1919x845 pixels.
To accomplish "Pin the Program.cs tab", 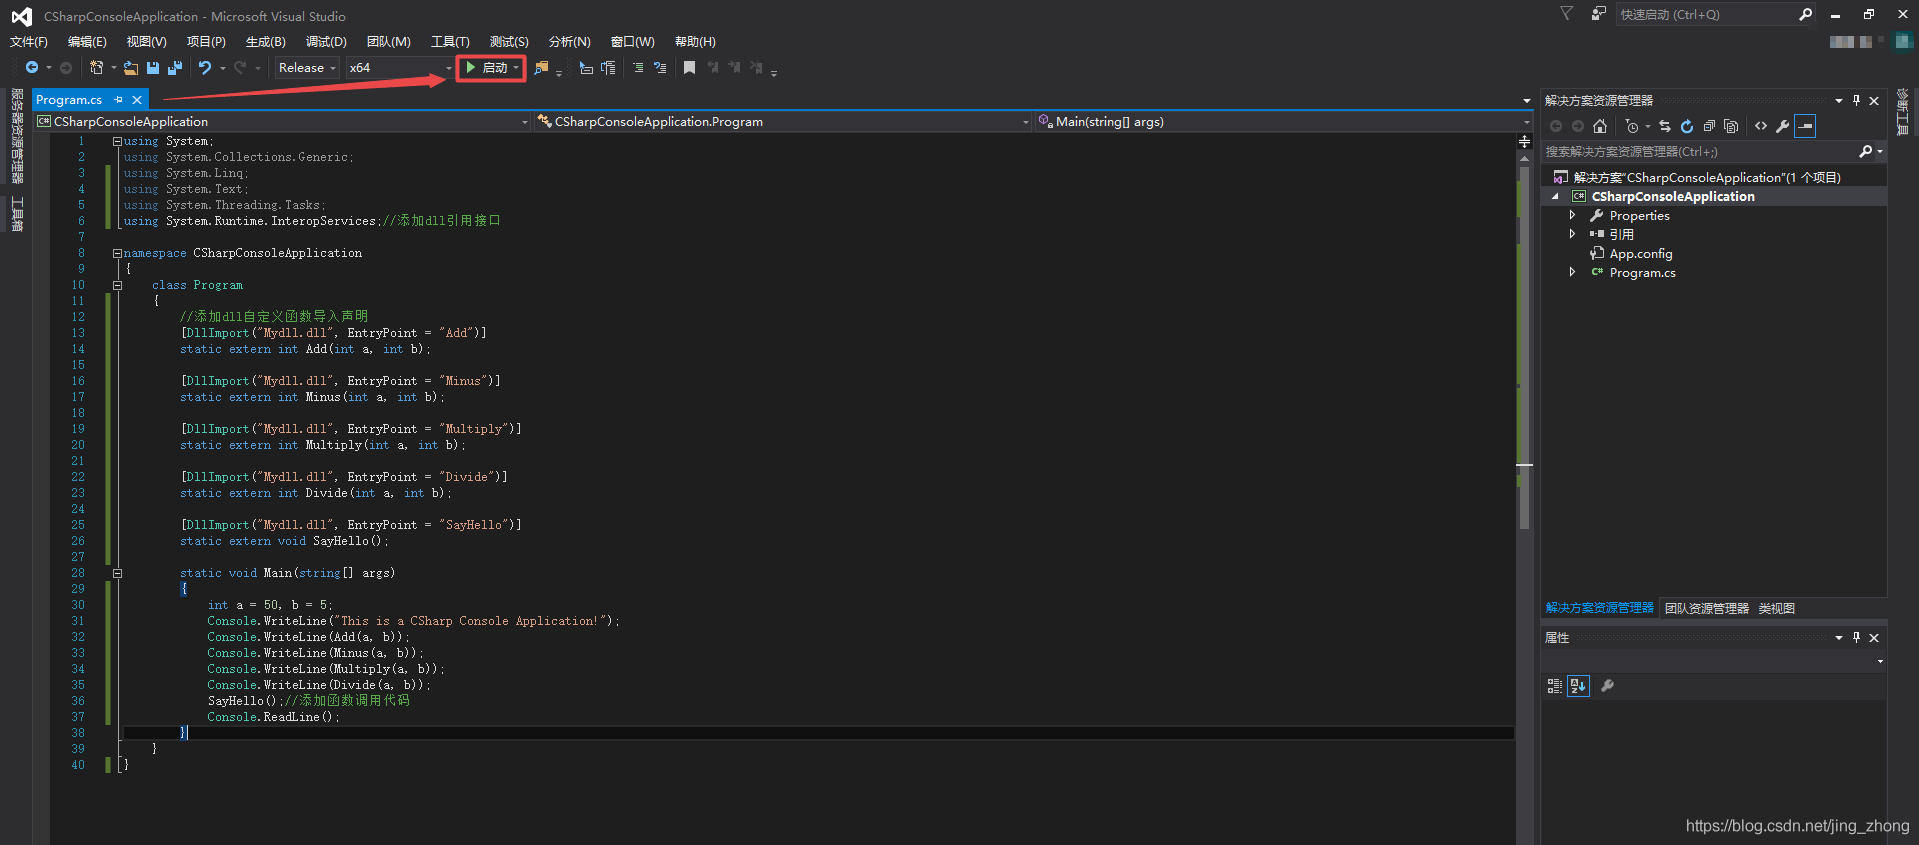I will tap(118, 100).
